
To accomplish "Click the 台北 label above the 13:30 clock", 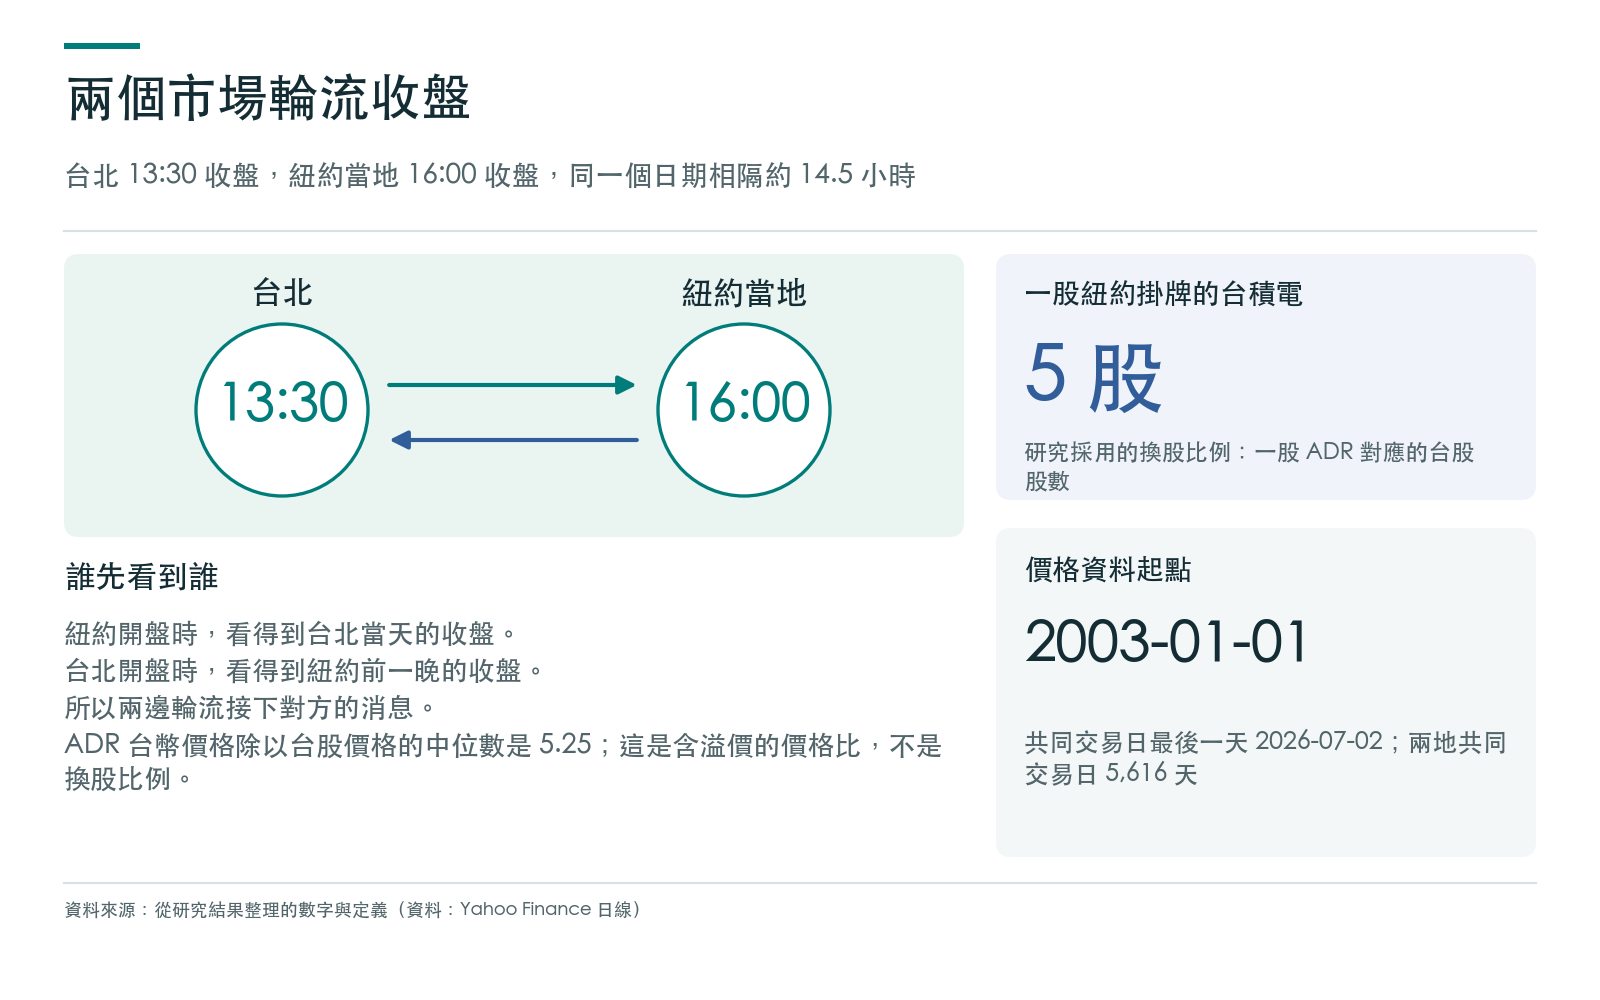I will pyautogui.click(x=282, y=293).
